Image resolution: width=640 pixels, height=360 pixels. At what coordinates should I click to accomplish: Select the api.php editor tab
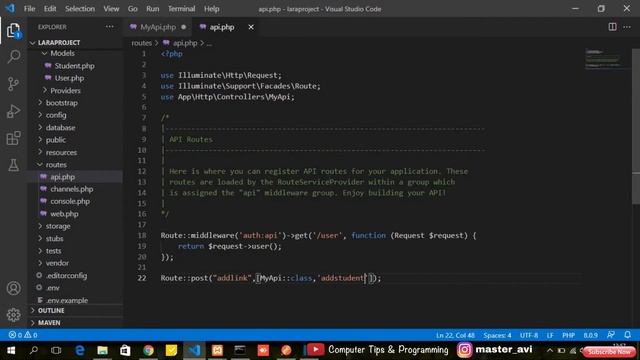(x=222, y=27)
